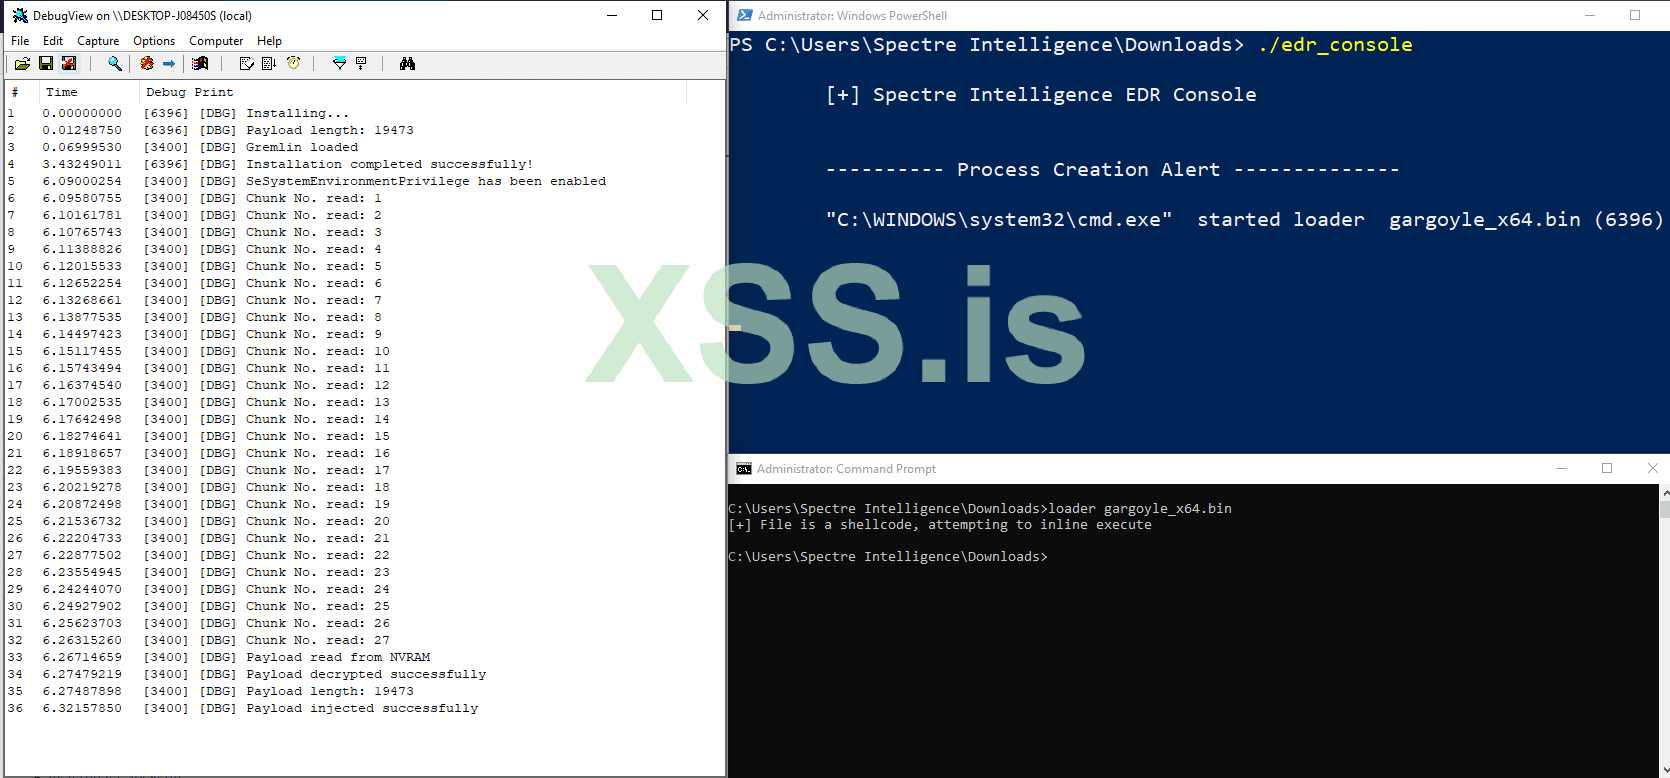
Task: Enable Pass-Through with the blue arrow icon
Action: 169,64
